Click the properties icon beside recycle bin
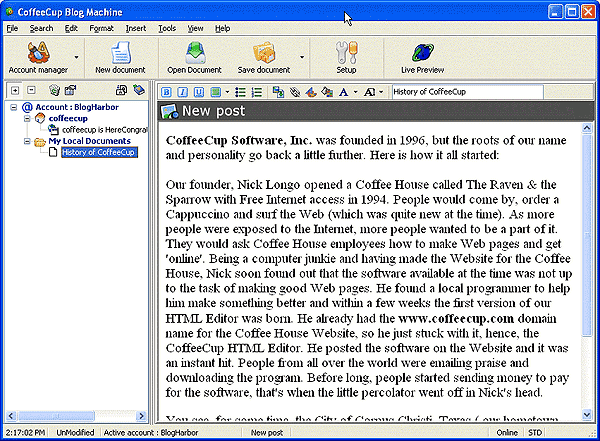Screen dimensions: 600x441 tap(70, 90)
